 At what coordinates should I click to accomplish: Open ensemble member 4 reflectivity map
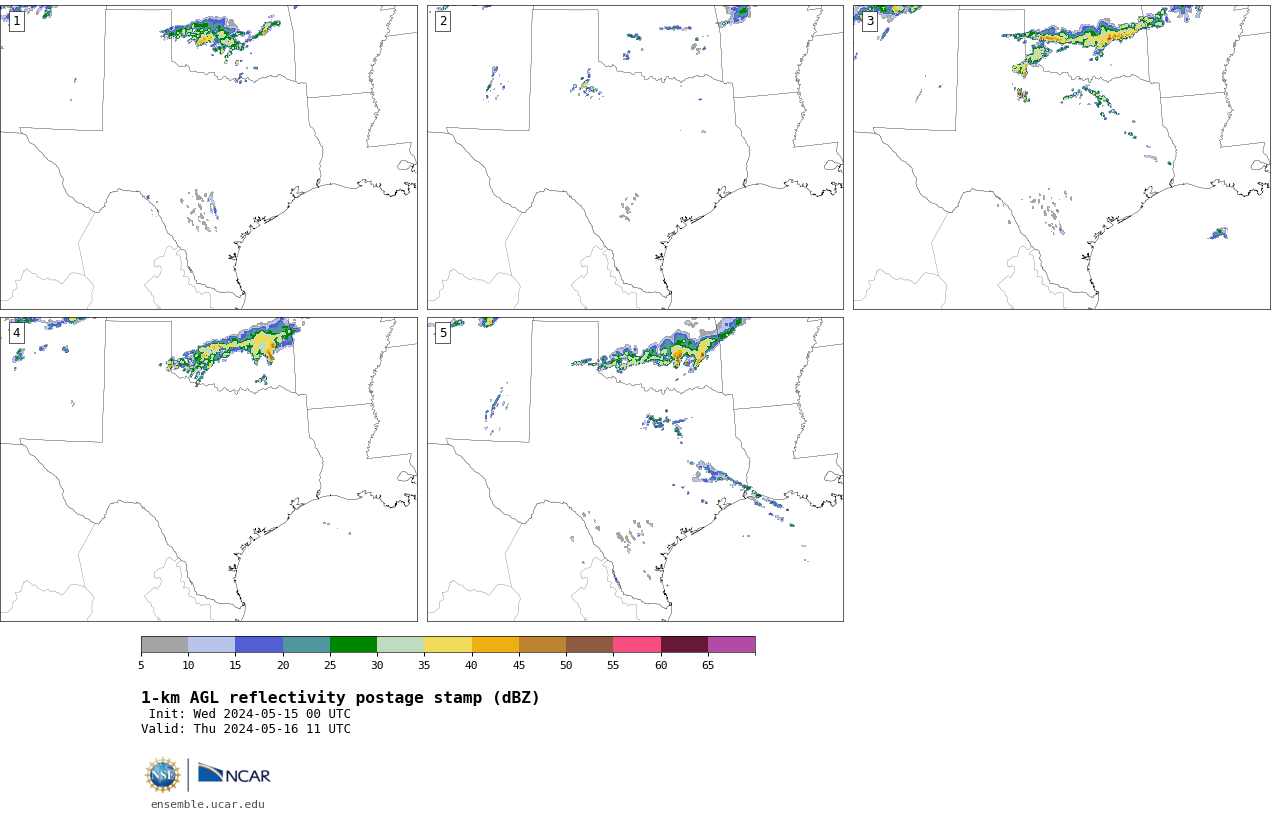(x=208, y=469)
